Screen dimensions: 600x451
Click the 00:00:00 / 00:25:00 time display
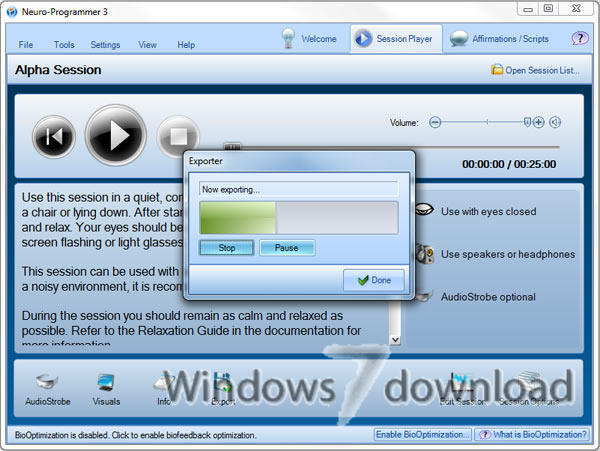point(509,164)
